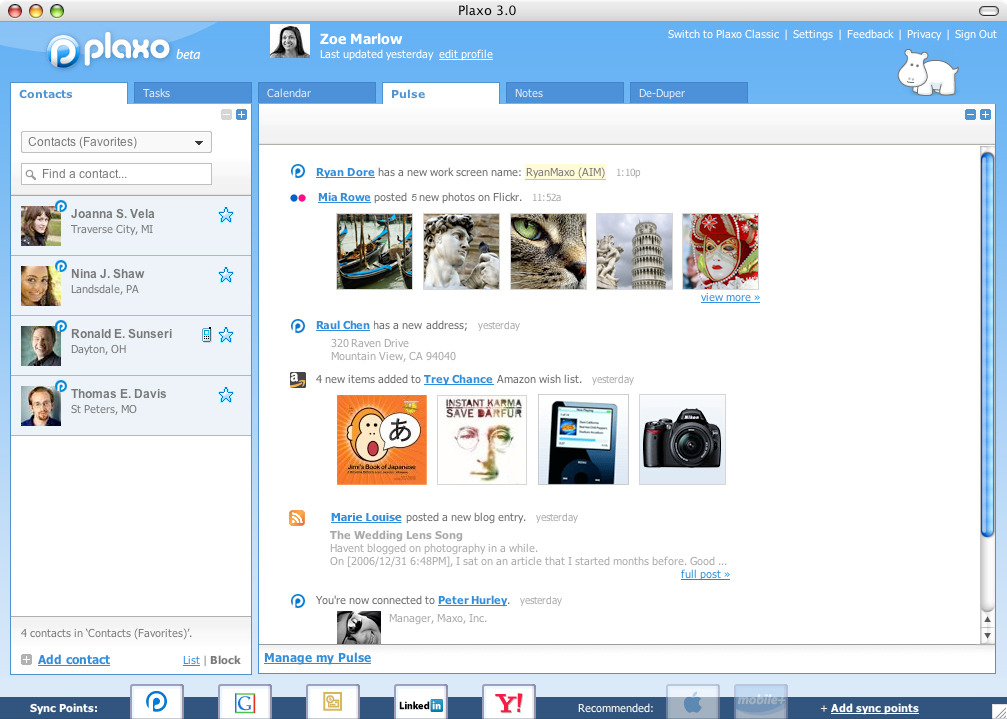Click the recommended Apple sync icon
Screen dimensions: 1007x719
[692, 702]
